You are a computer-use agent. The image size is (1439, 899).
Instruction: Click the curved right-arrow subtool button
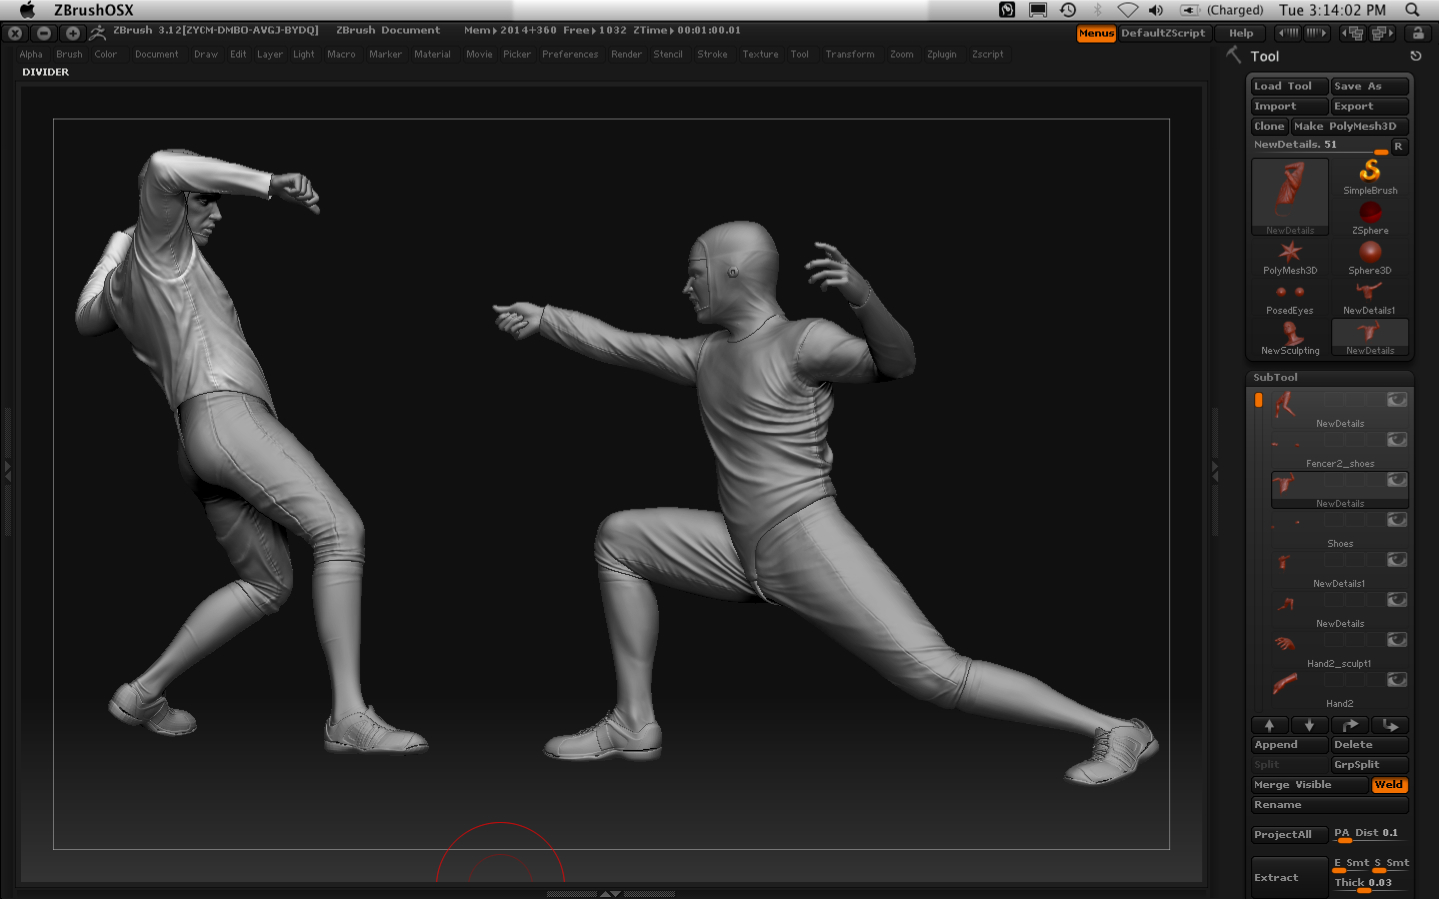tap(1350, 725)
